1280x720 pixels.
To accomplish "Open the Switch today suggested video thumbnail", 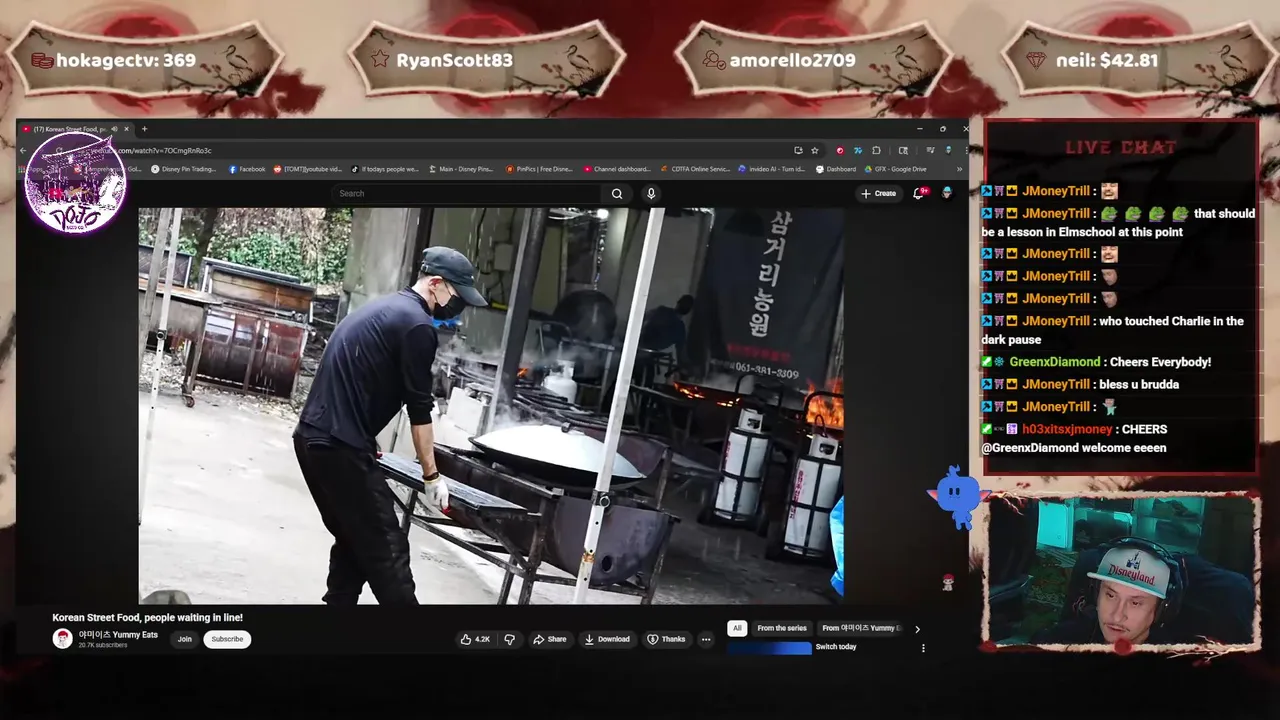I will click(769, 648).
